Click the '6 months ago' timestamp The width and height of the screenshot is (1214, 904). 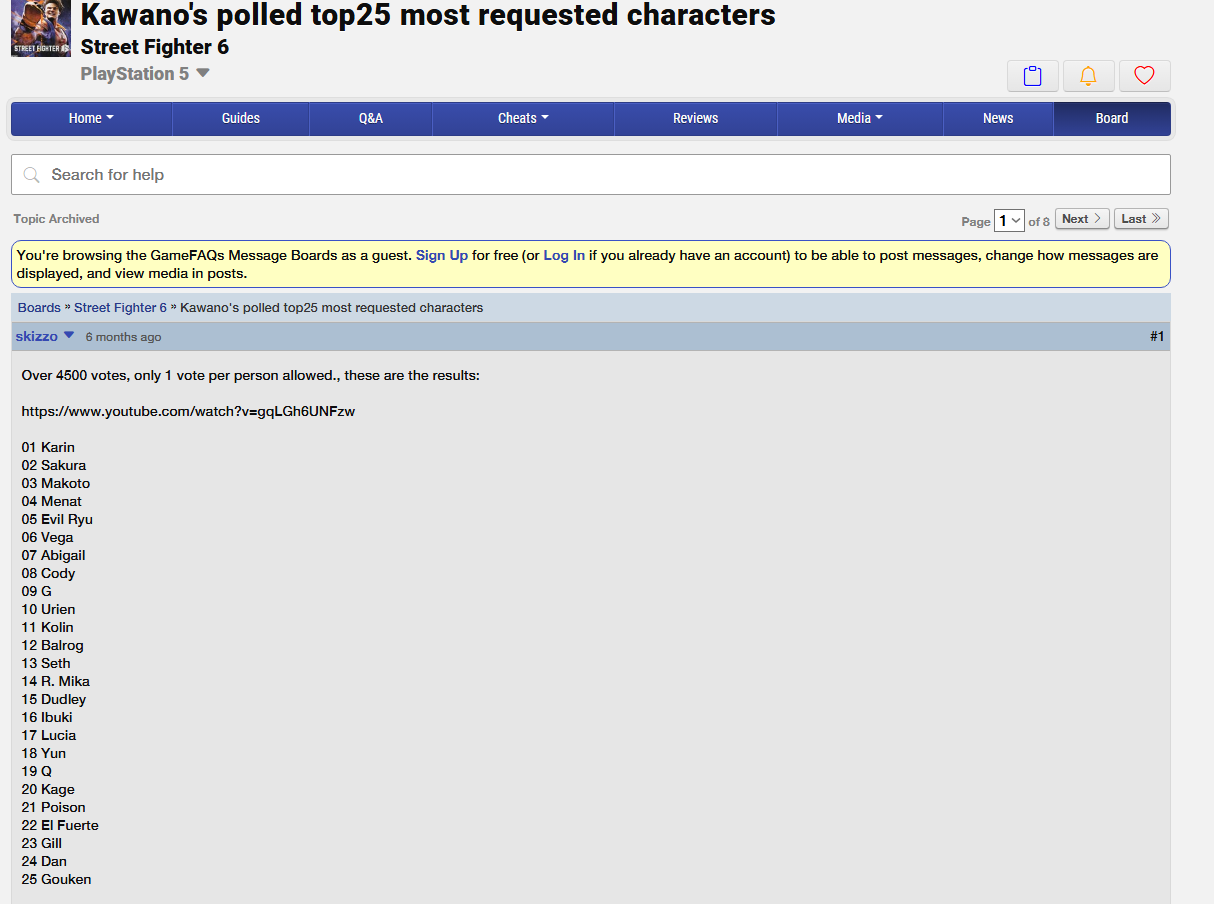[123, 337]
